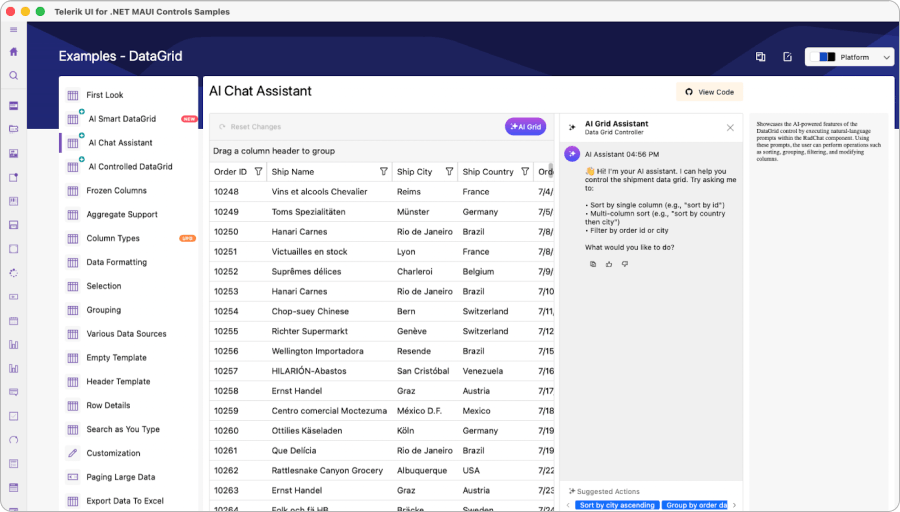
Task: Click the Reset Changes button
Action: [250, 127]
